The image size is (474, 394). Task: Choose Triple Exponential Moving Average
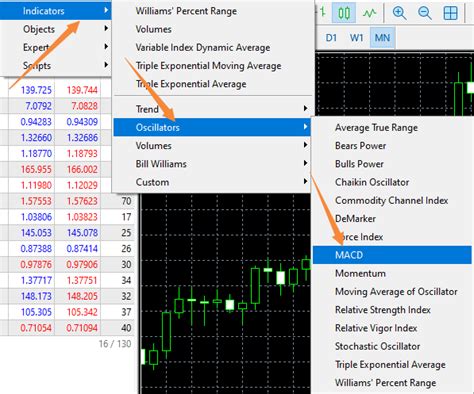[x=212, y=66]
